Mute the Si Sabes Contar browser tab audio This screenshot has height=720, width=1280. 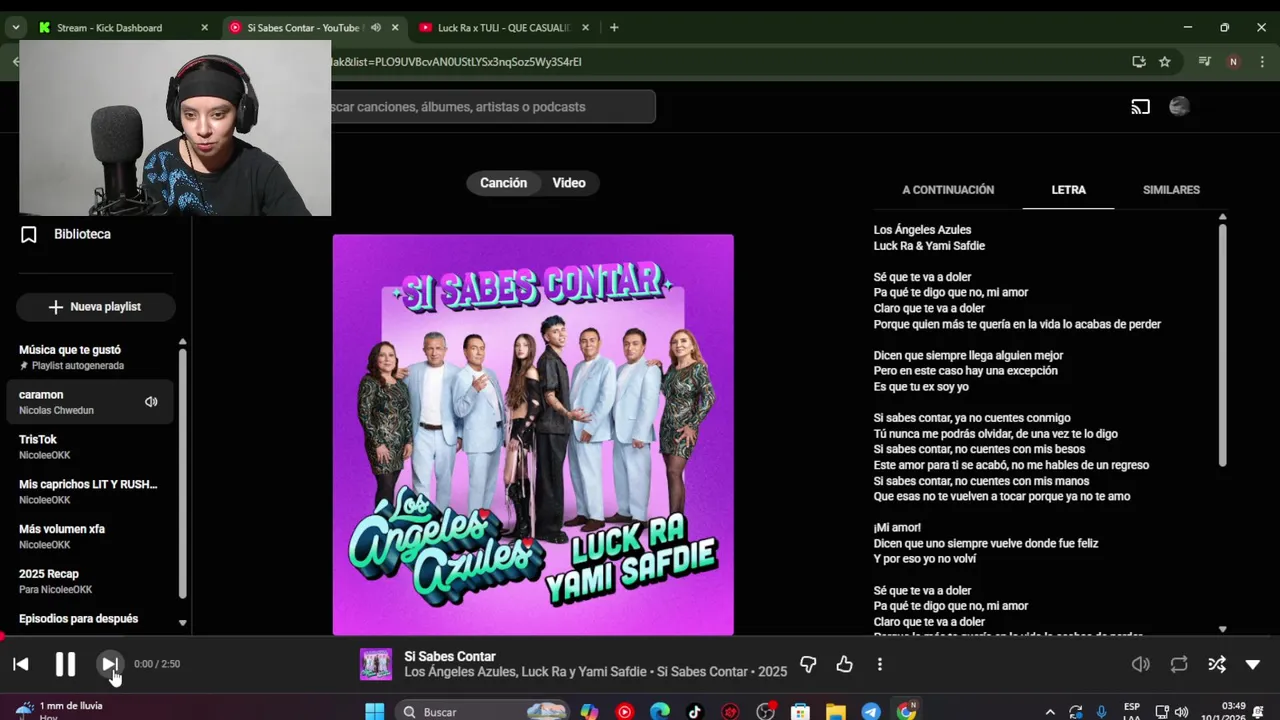click(376, 28)
